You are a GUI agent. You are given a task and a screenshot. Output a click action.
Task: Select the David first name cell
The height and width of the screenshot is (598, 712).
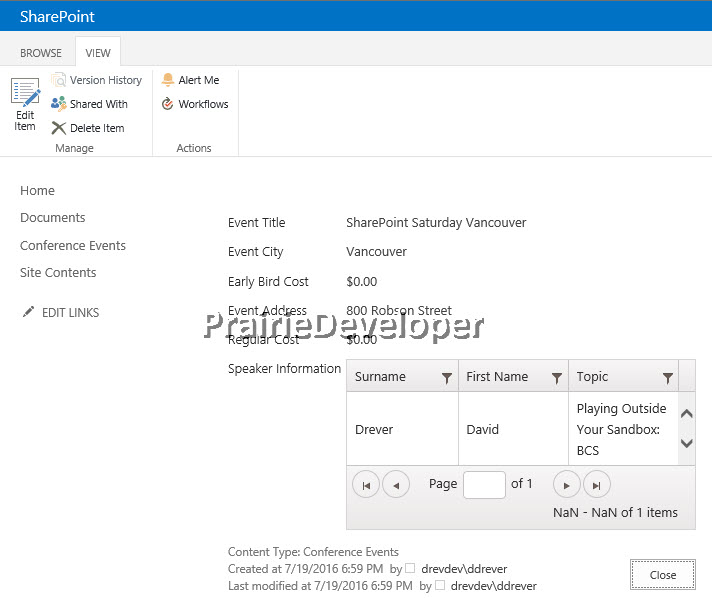[x=514, y=429]
